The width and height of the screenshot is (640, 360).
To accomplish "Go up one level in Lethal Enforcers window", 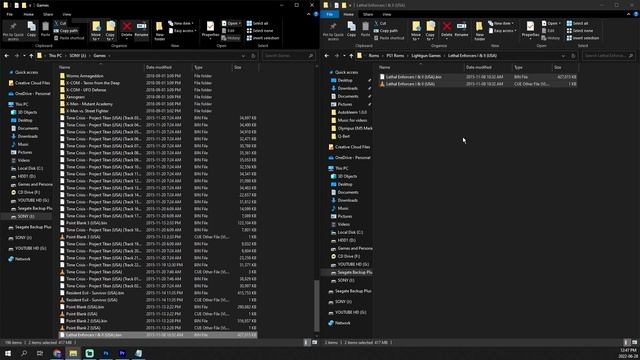I will pyautogui.click(x=351, y=56).
